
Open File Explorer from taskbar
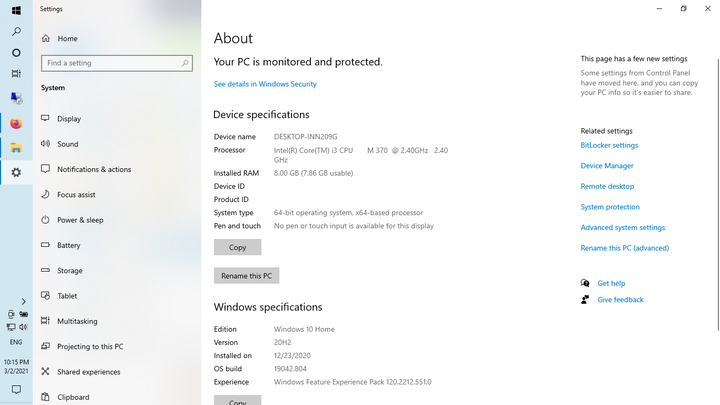pyautogui.click(x=16, y=148)
